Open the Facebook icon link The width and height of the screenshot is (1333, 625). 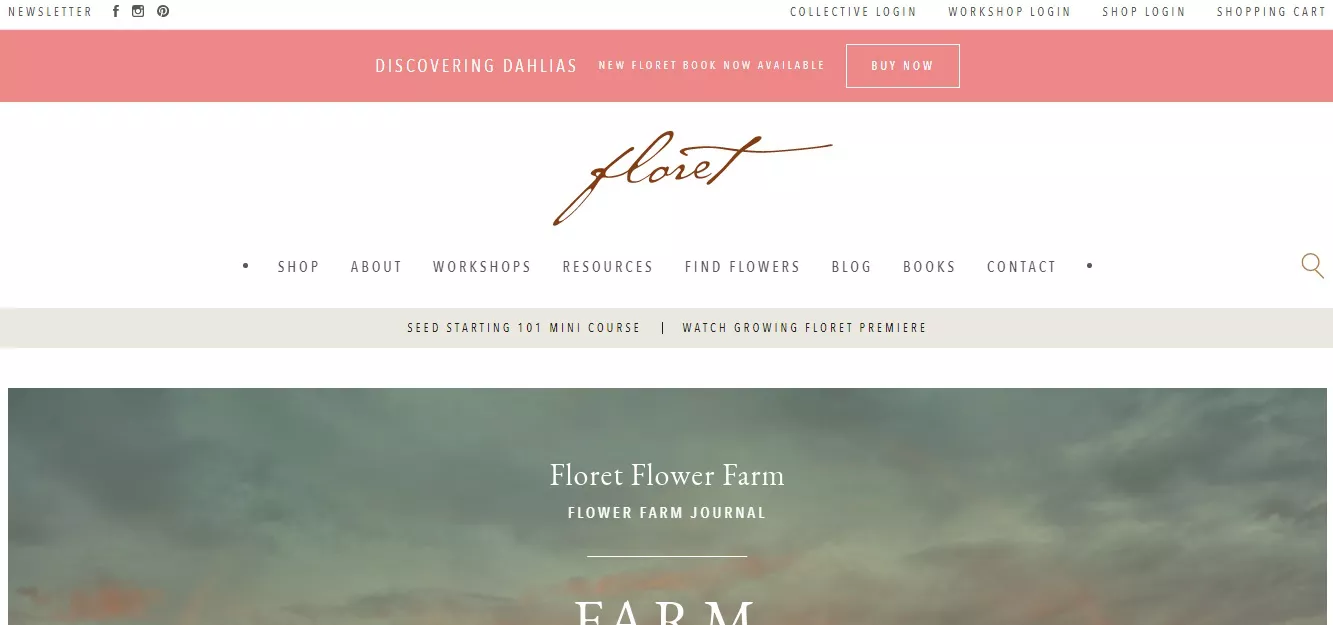[x=116, y=12]
